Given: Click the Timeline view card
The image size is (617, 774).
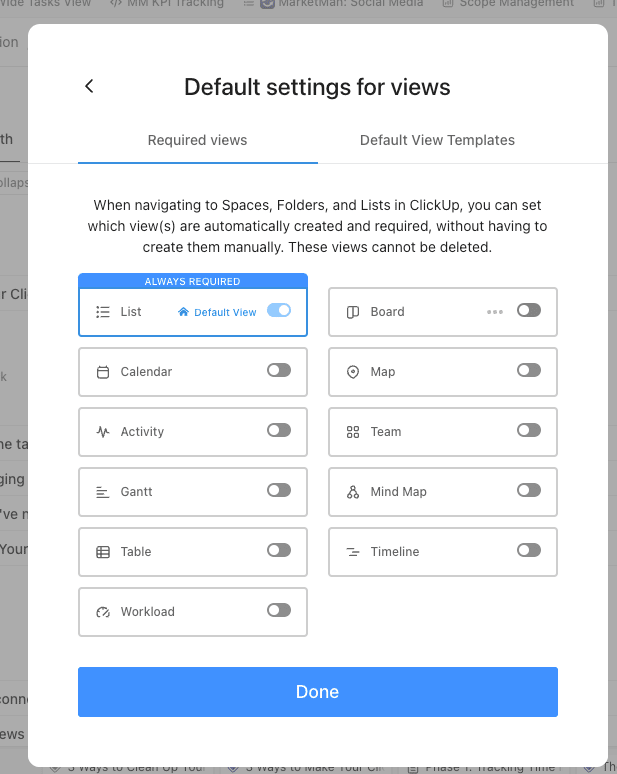Looking at the screenshot, I should coord(443,552).
